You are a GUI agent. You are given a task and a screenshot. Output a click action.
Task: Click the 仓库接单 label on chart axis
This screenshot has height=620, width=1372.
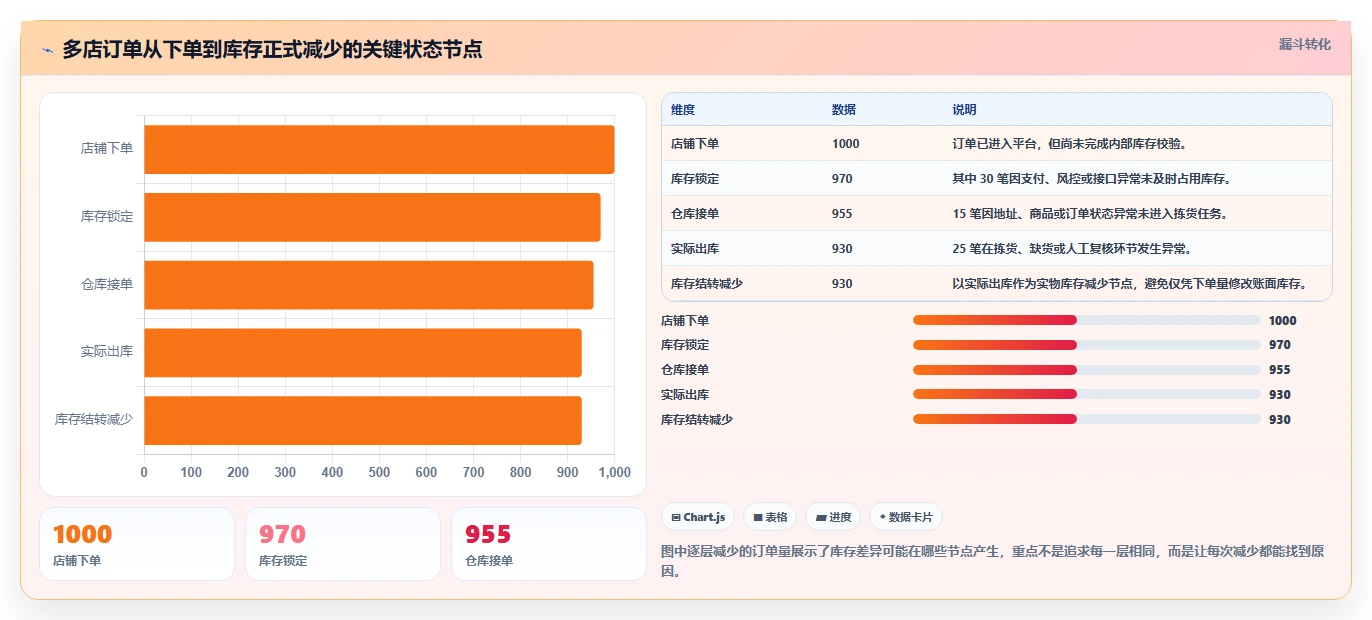107,285
